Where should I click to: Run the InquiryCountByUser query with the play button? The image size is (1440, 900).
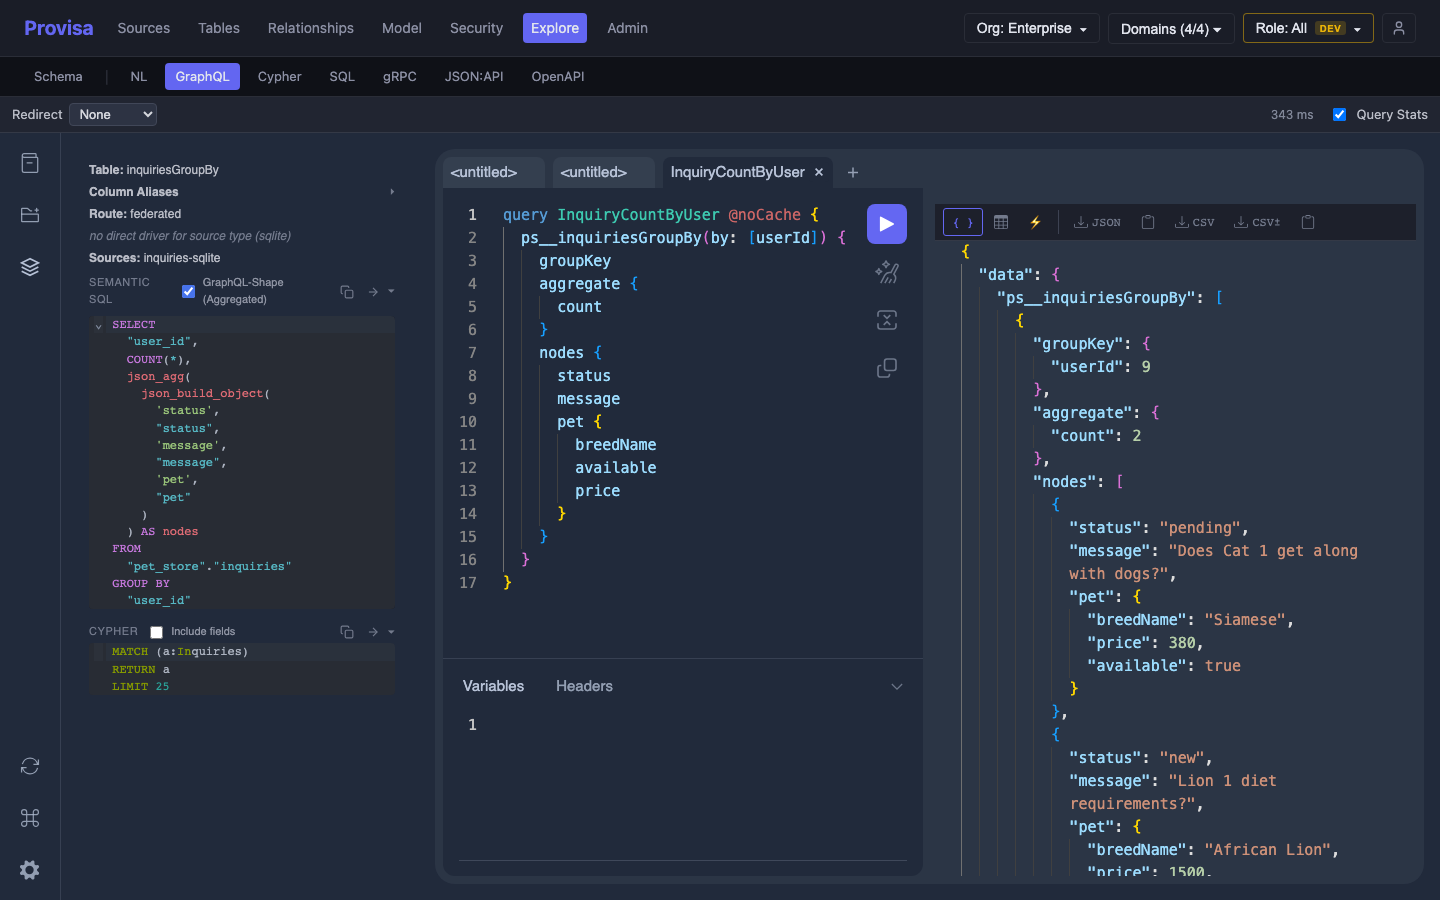pyautogui.click(x=886, y=224)
